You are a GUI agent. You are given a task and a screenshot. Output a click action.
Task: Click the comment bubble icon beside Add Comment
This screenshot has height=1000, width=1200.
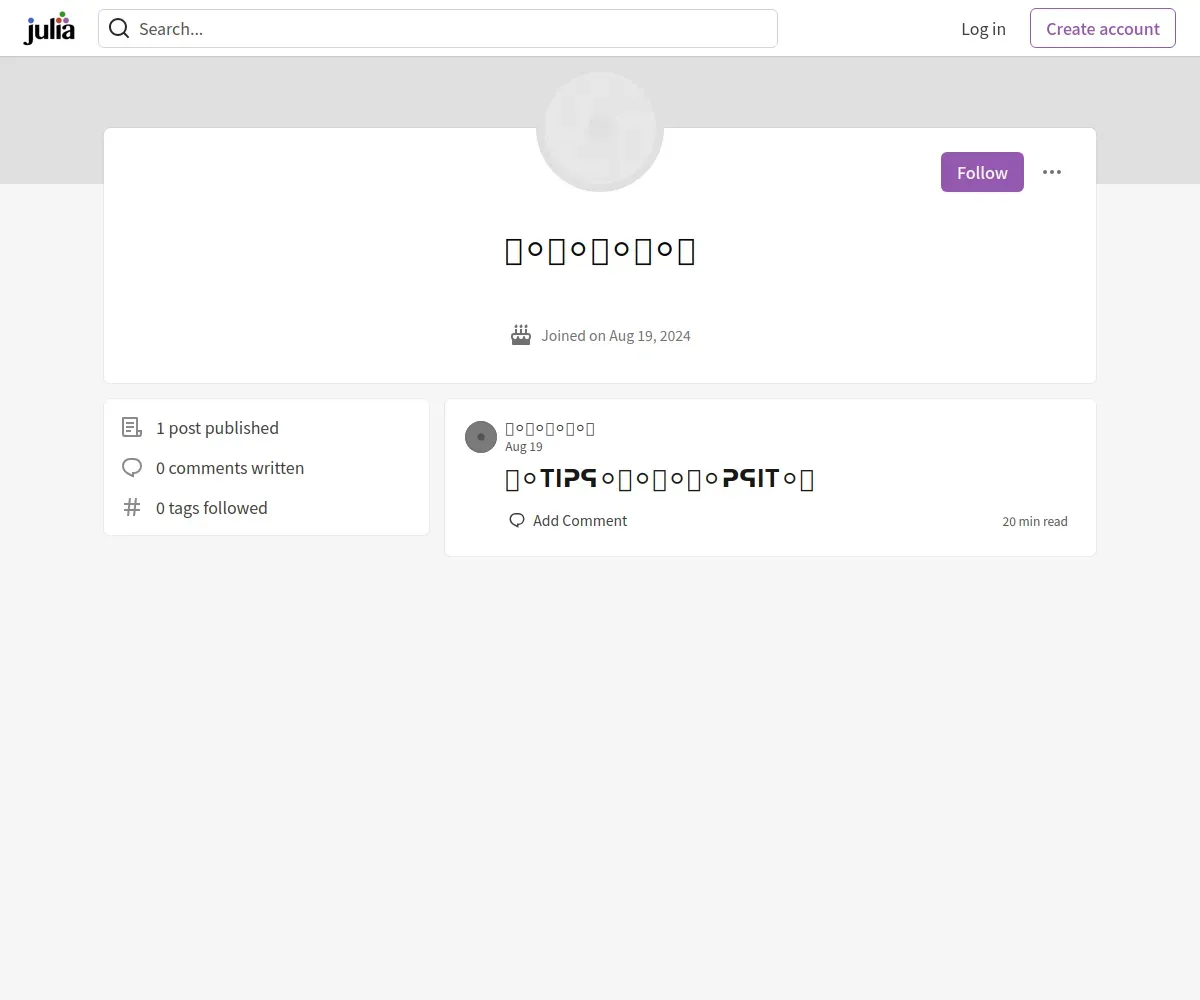click(517, 521)
